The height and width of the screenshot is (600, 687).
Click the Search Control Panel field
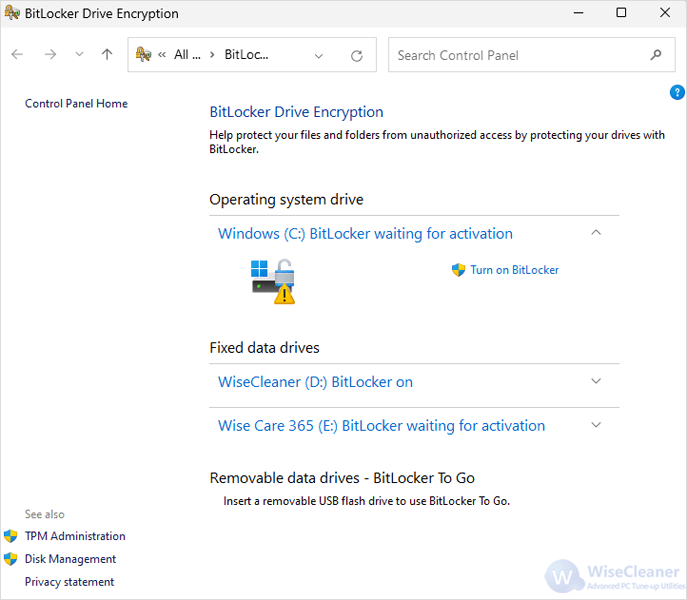coord(531,55)
